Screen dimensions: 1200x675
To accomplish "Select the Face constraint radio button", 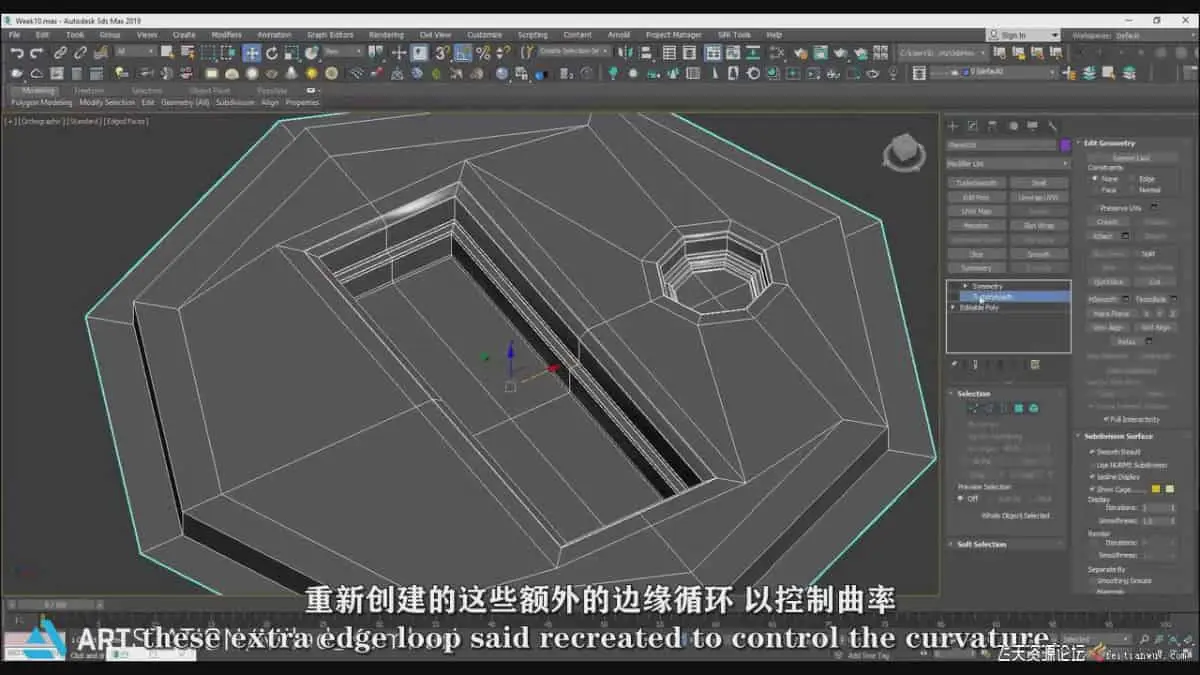I will (x=1094, y=189).
